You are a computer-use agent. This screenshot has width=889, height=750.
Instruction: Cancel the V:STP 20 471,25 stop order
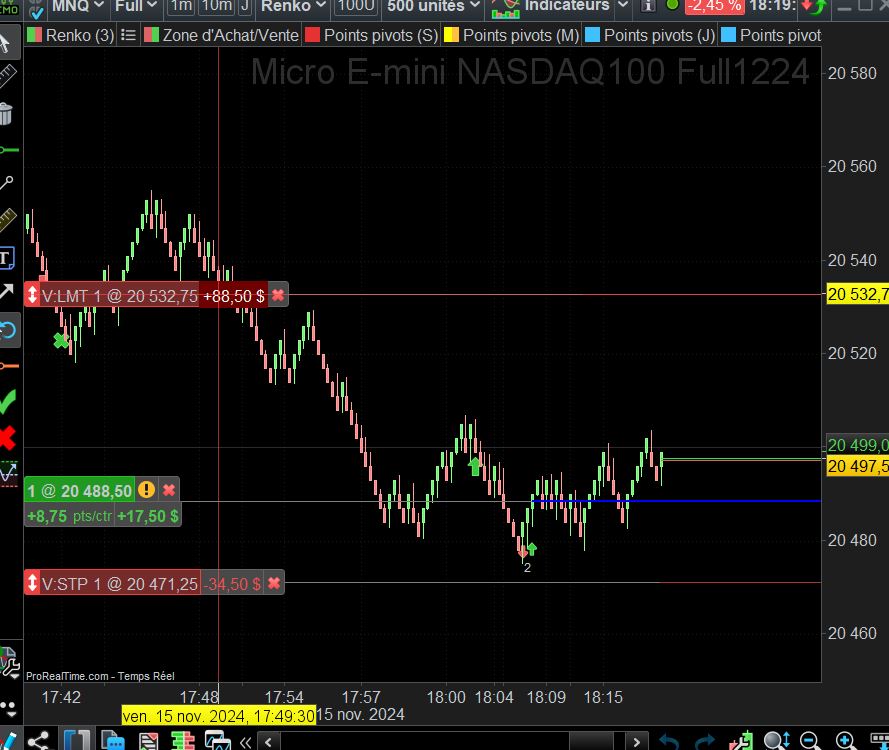tap(274, 583)
